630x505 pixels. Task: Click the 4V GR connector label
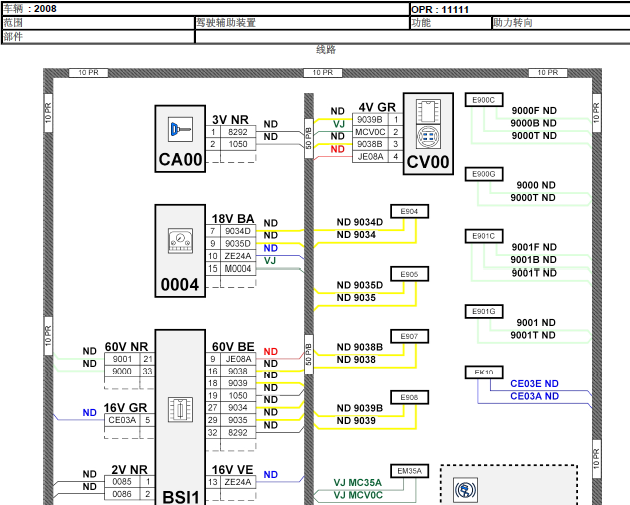click(377, 107)
